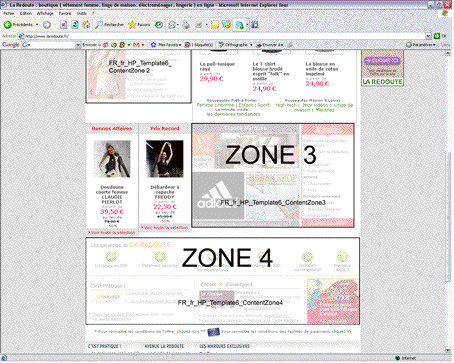Go to the Home page icon
Viewport: 454px width, 363px height.
[86, 25]
